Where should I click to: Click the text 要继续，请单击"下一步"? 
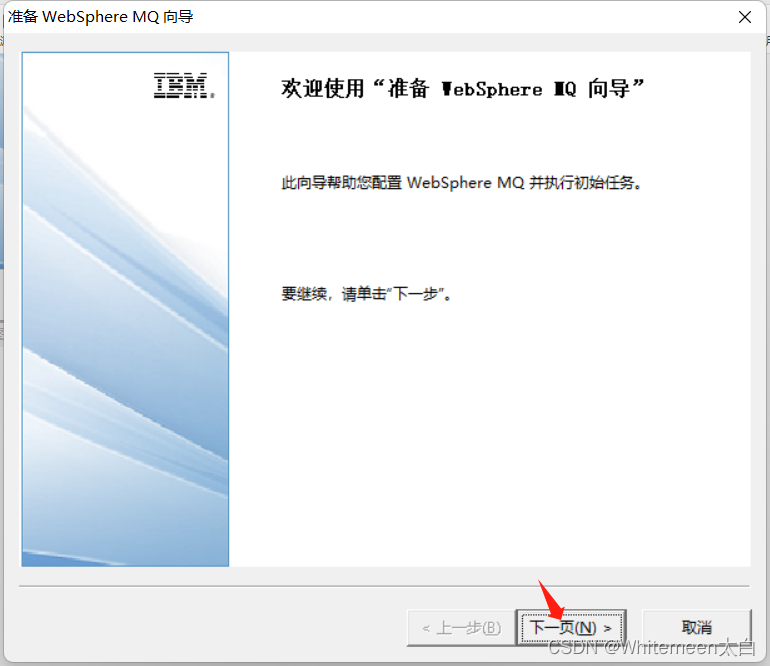click(x=366, y=294)
